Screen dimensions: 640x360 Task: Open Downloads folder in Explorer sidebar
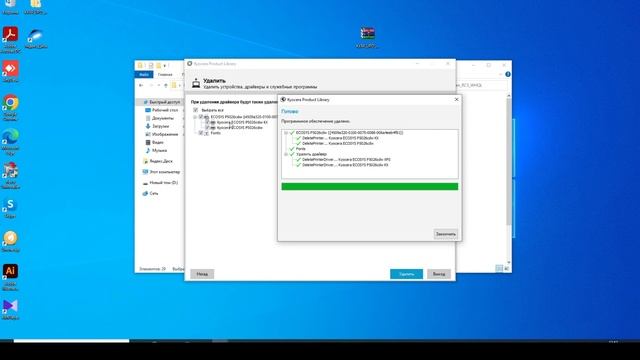click(x=157, y=126)
